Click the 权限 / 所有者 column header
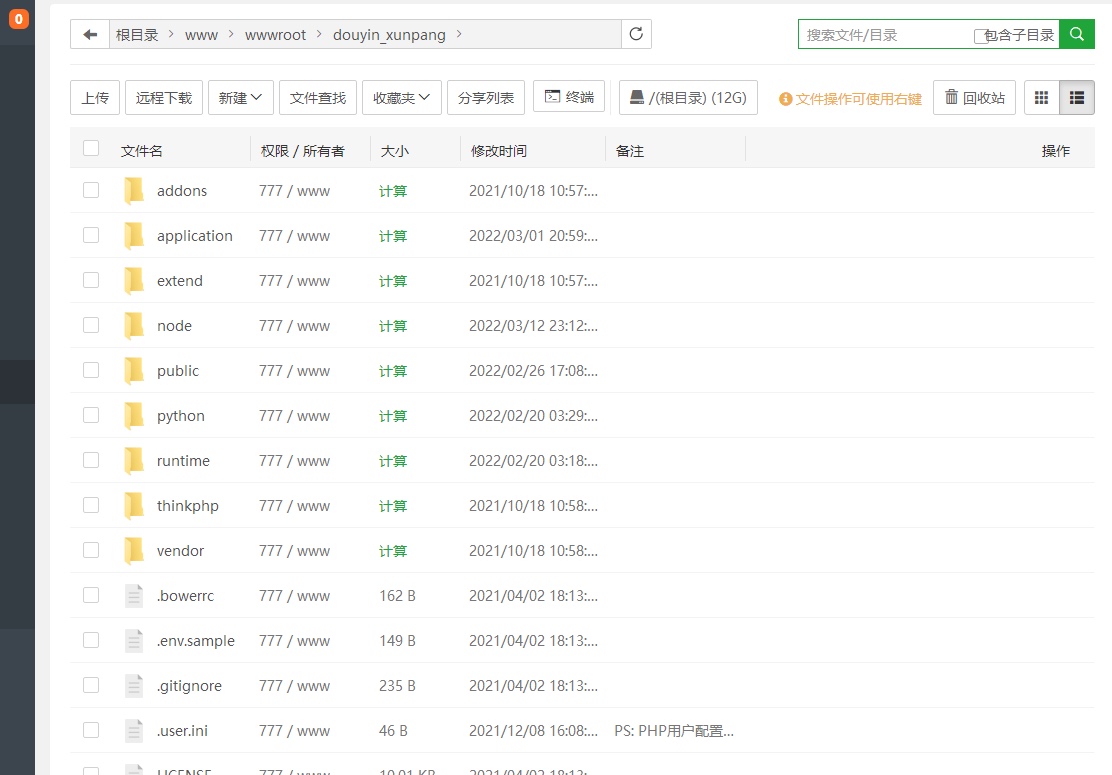Image resolution: width=1112 pixels, height=775 pixels. (x=302, y=150)
